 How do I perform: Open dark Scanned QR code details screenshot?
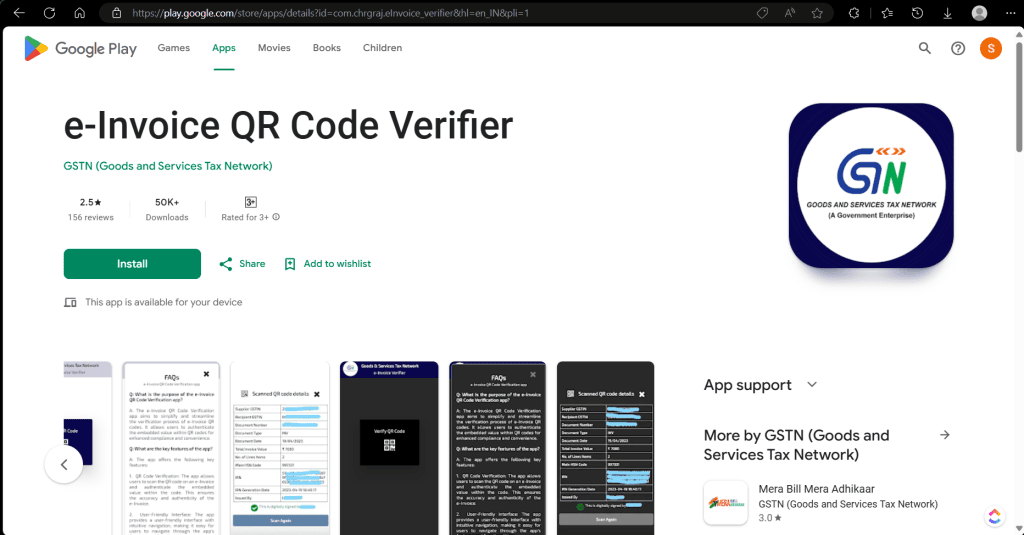tap(605, 448)
